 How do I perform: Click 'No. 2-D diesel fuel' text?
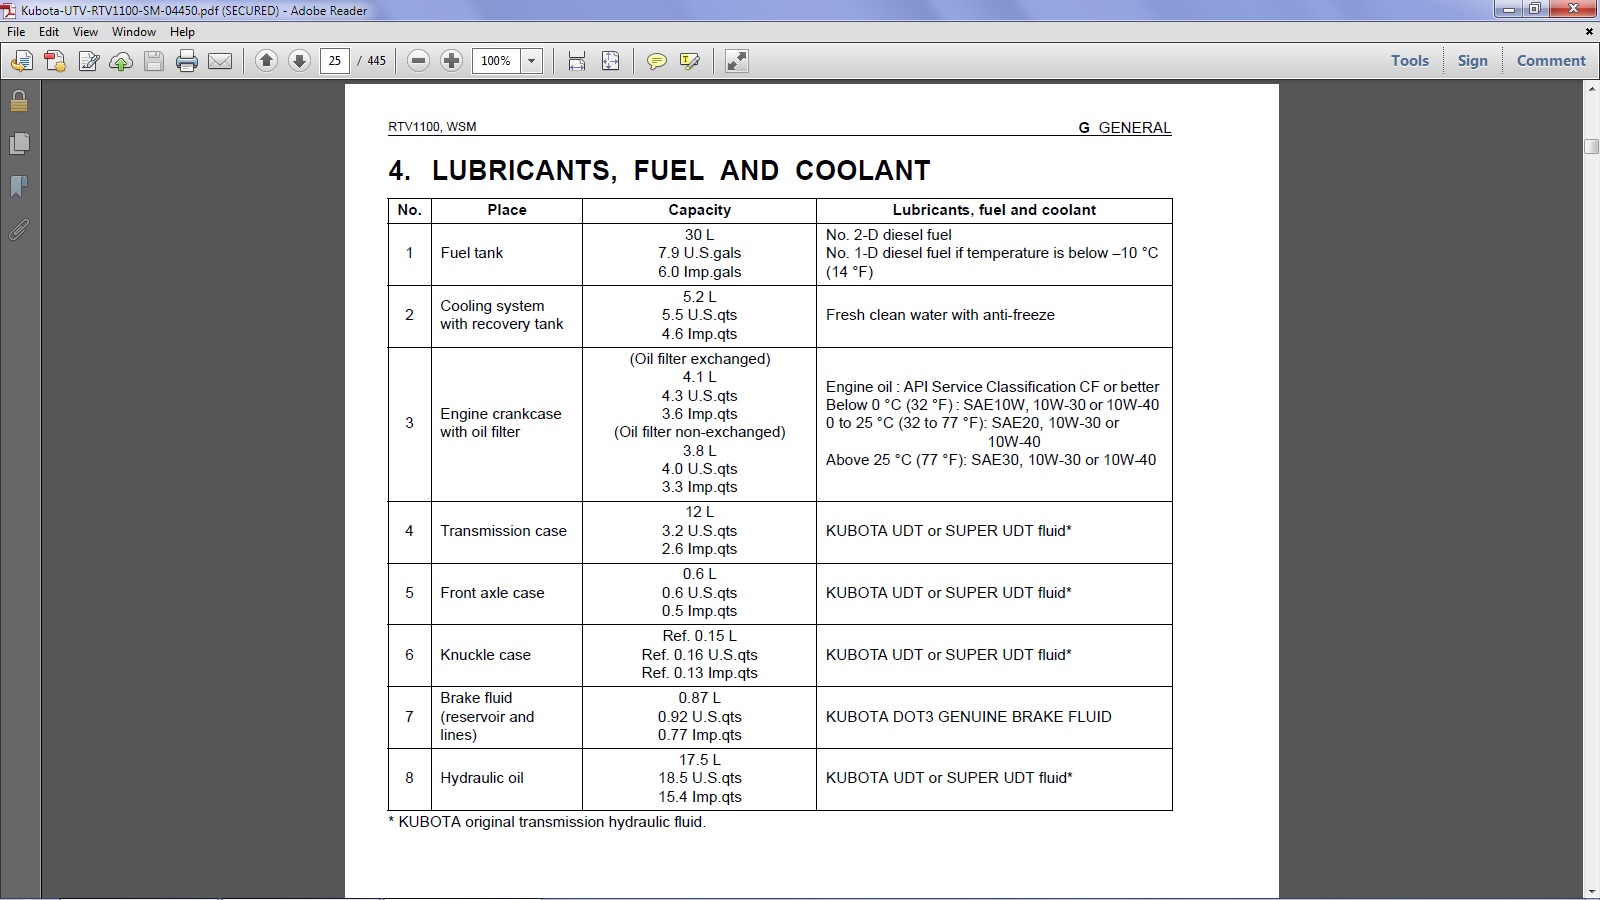pyautogui.click(x=889, y=235)
